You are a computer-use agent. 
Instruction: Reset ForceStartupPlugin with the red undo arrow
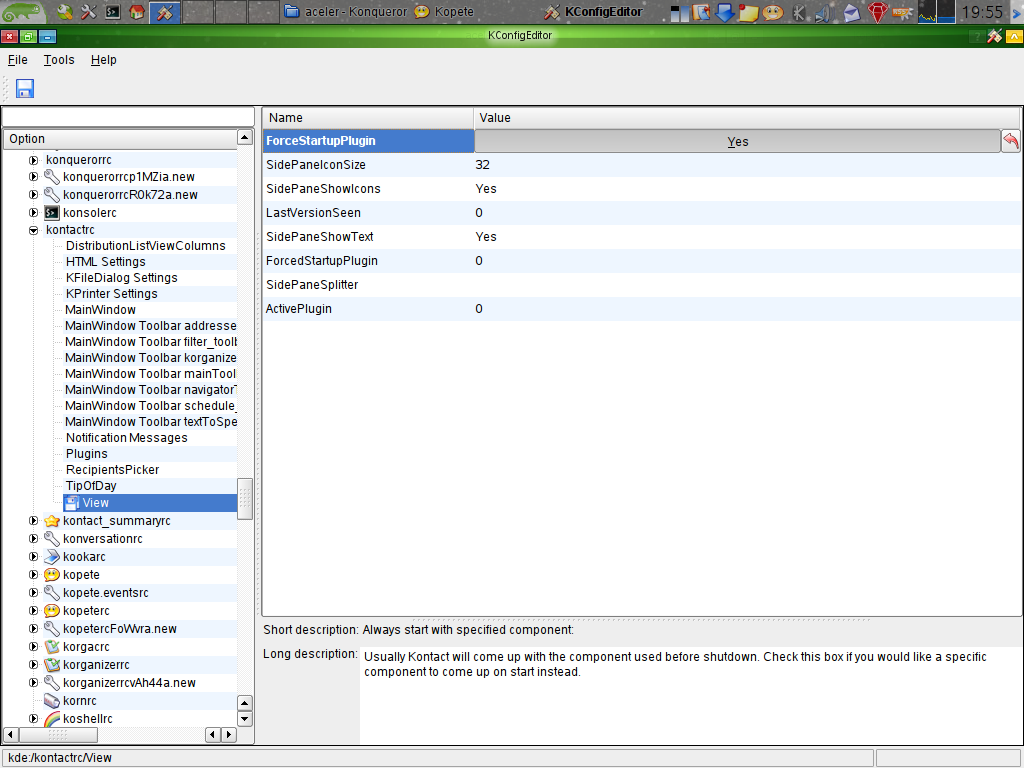[1011, 141]
